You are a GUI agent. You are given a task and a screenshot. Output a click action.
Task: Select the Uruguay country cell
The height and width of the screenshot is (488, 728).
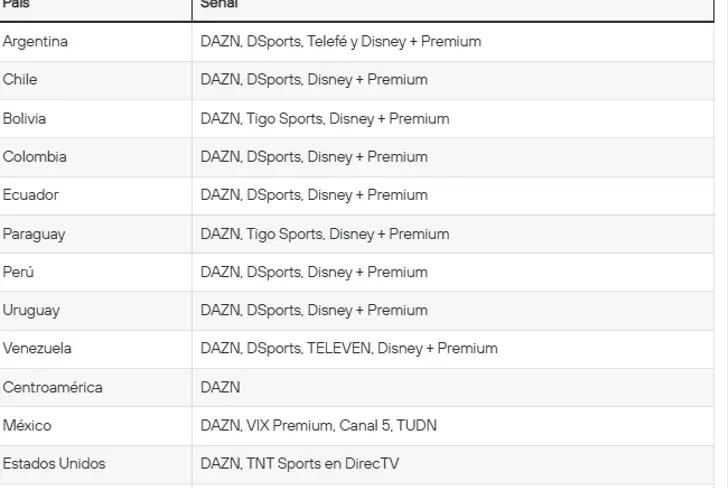31,310
